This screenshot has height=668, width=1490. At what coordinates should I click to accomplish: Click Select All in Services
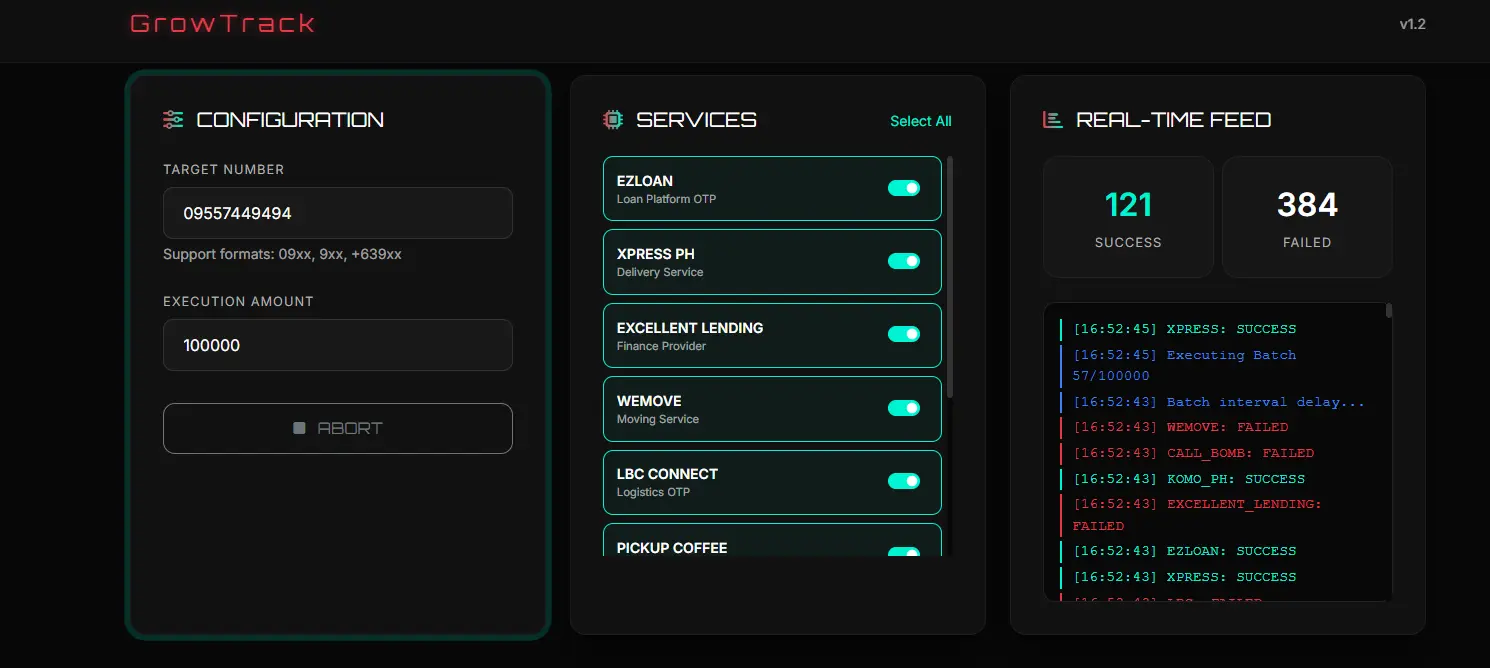(921, 121)
